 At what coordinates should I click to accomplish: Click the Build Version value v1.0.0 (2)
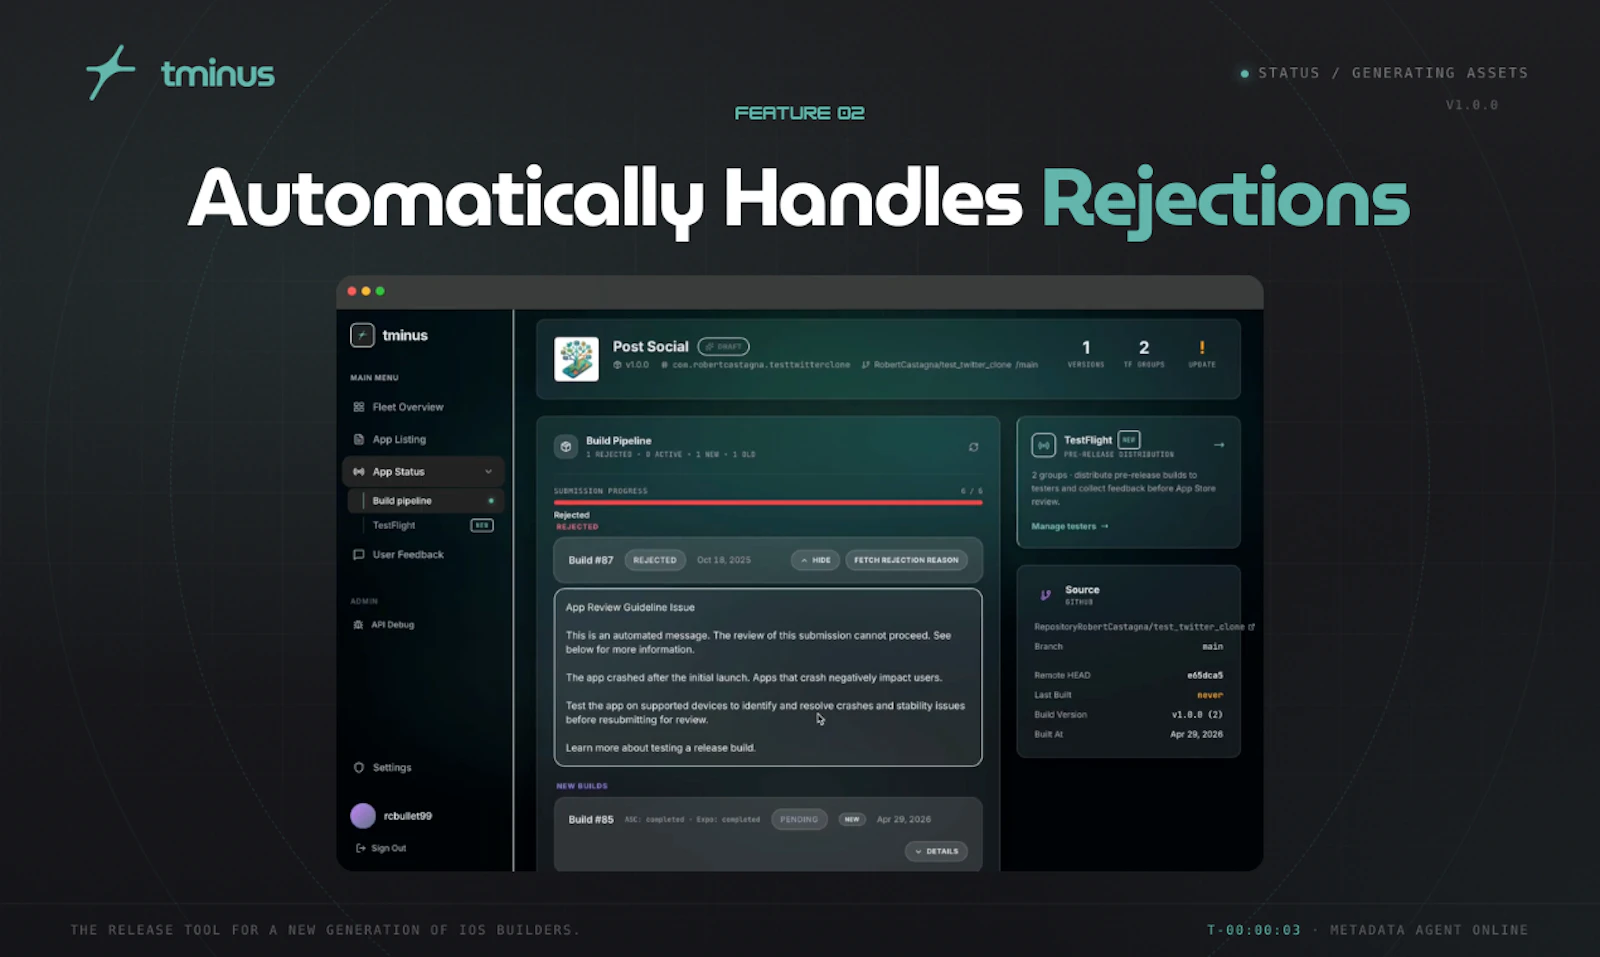point(1197,715)
